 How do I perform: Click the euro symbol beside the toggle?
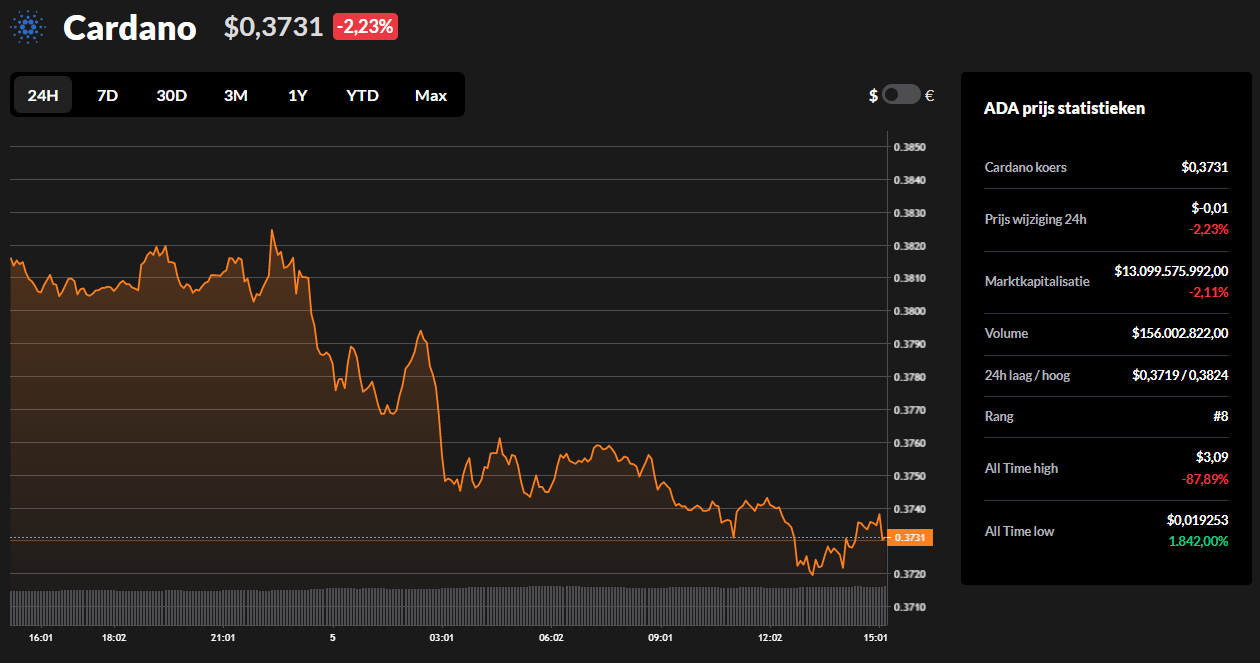(930, 95)
